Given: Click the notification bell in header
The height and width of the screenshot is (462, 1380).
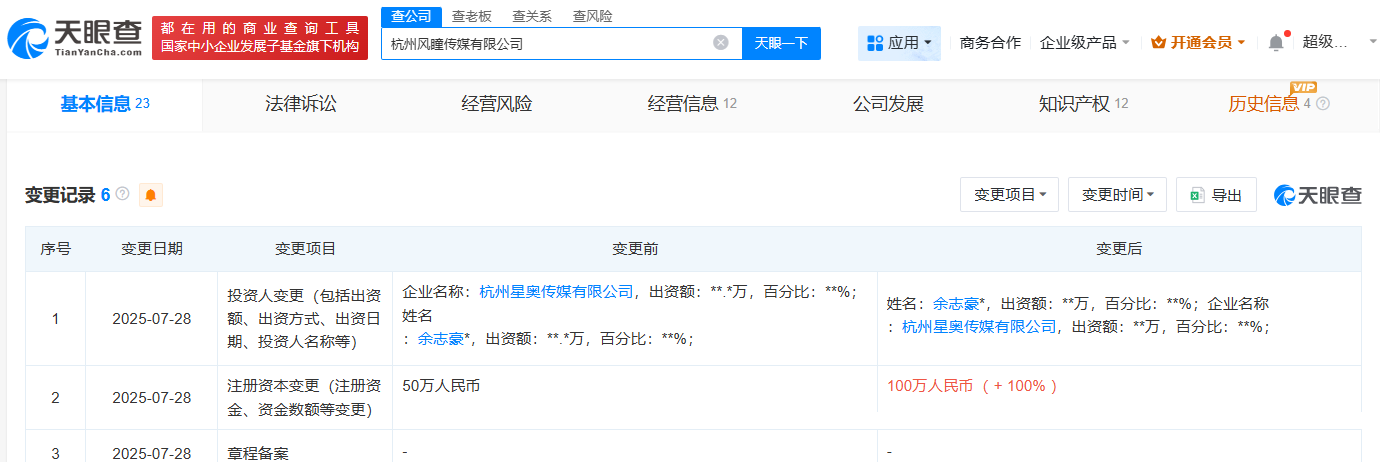Looking at the screenshot, I should 1275,43.
